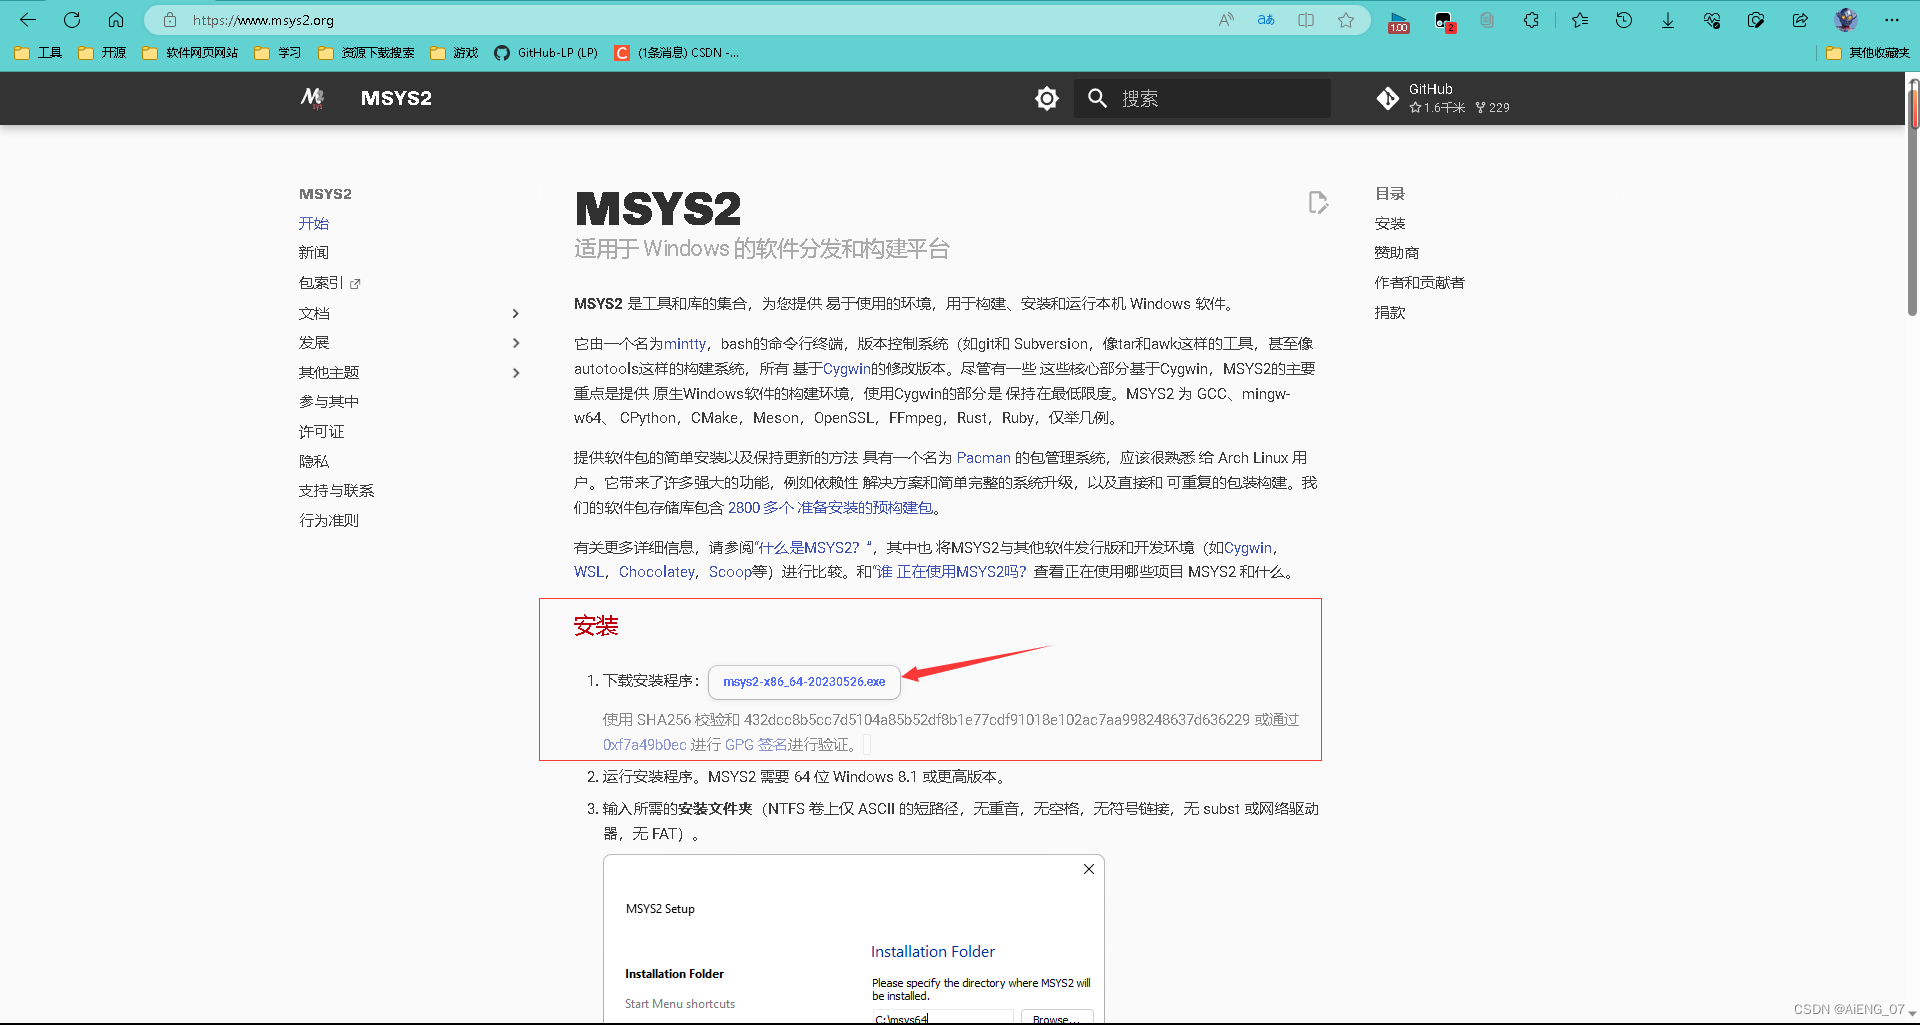Download msys2-x86_64-20230526.exe installer
The width and height of the screenshot is (1920, 1025).
point(804,682)
